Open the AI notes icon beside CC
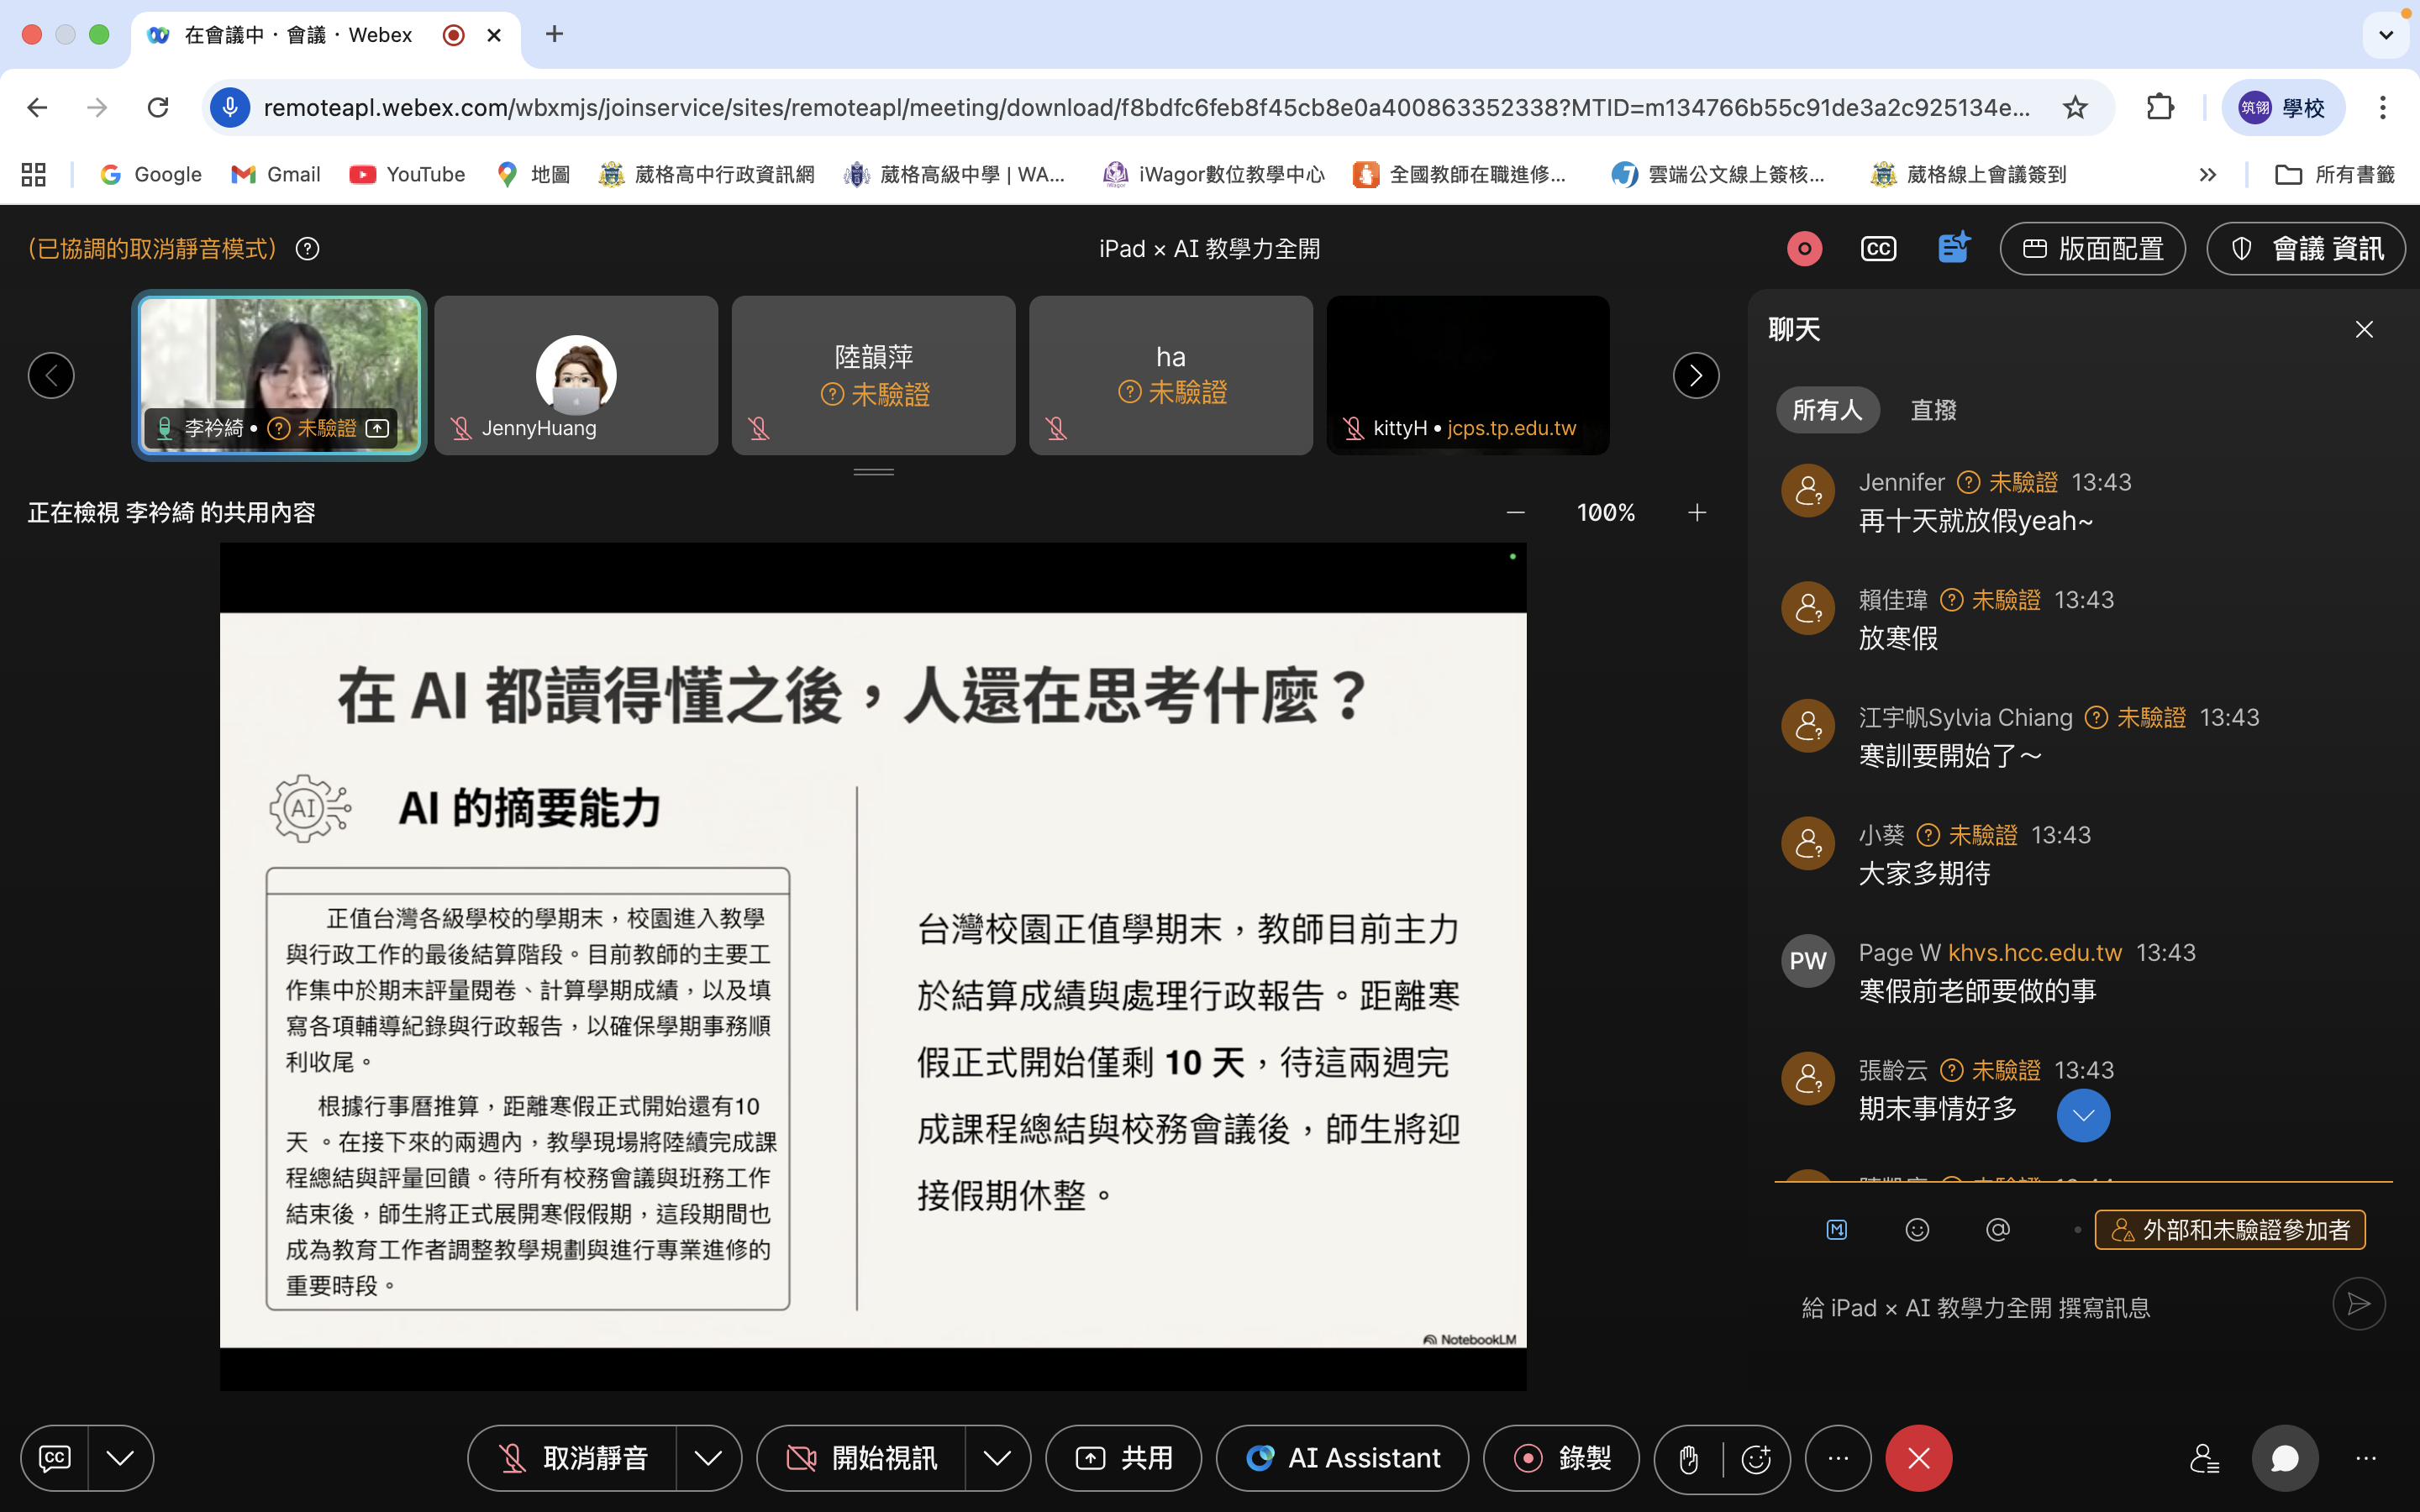Image resolution: width=2420 pixels, height=1512 pixels. [x=1952, y=248]
